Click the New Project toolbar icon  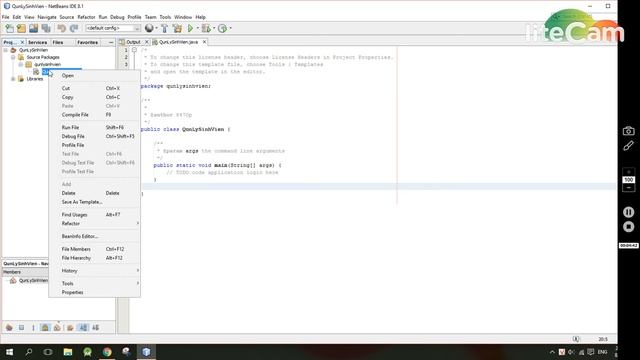tap(21, 28)
